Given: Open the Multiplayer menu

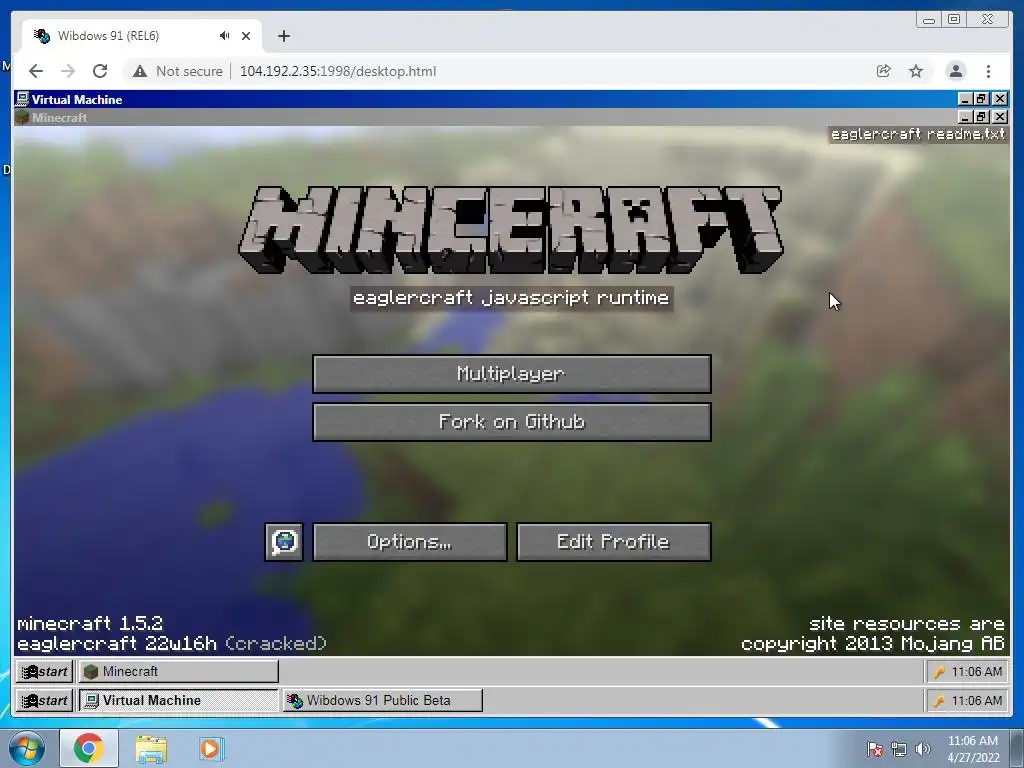Looking at the screenshot, I should click(511, 374).
